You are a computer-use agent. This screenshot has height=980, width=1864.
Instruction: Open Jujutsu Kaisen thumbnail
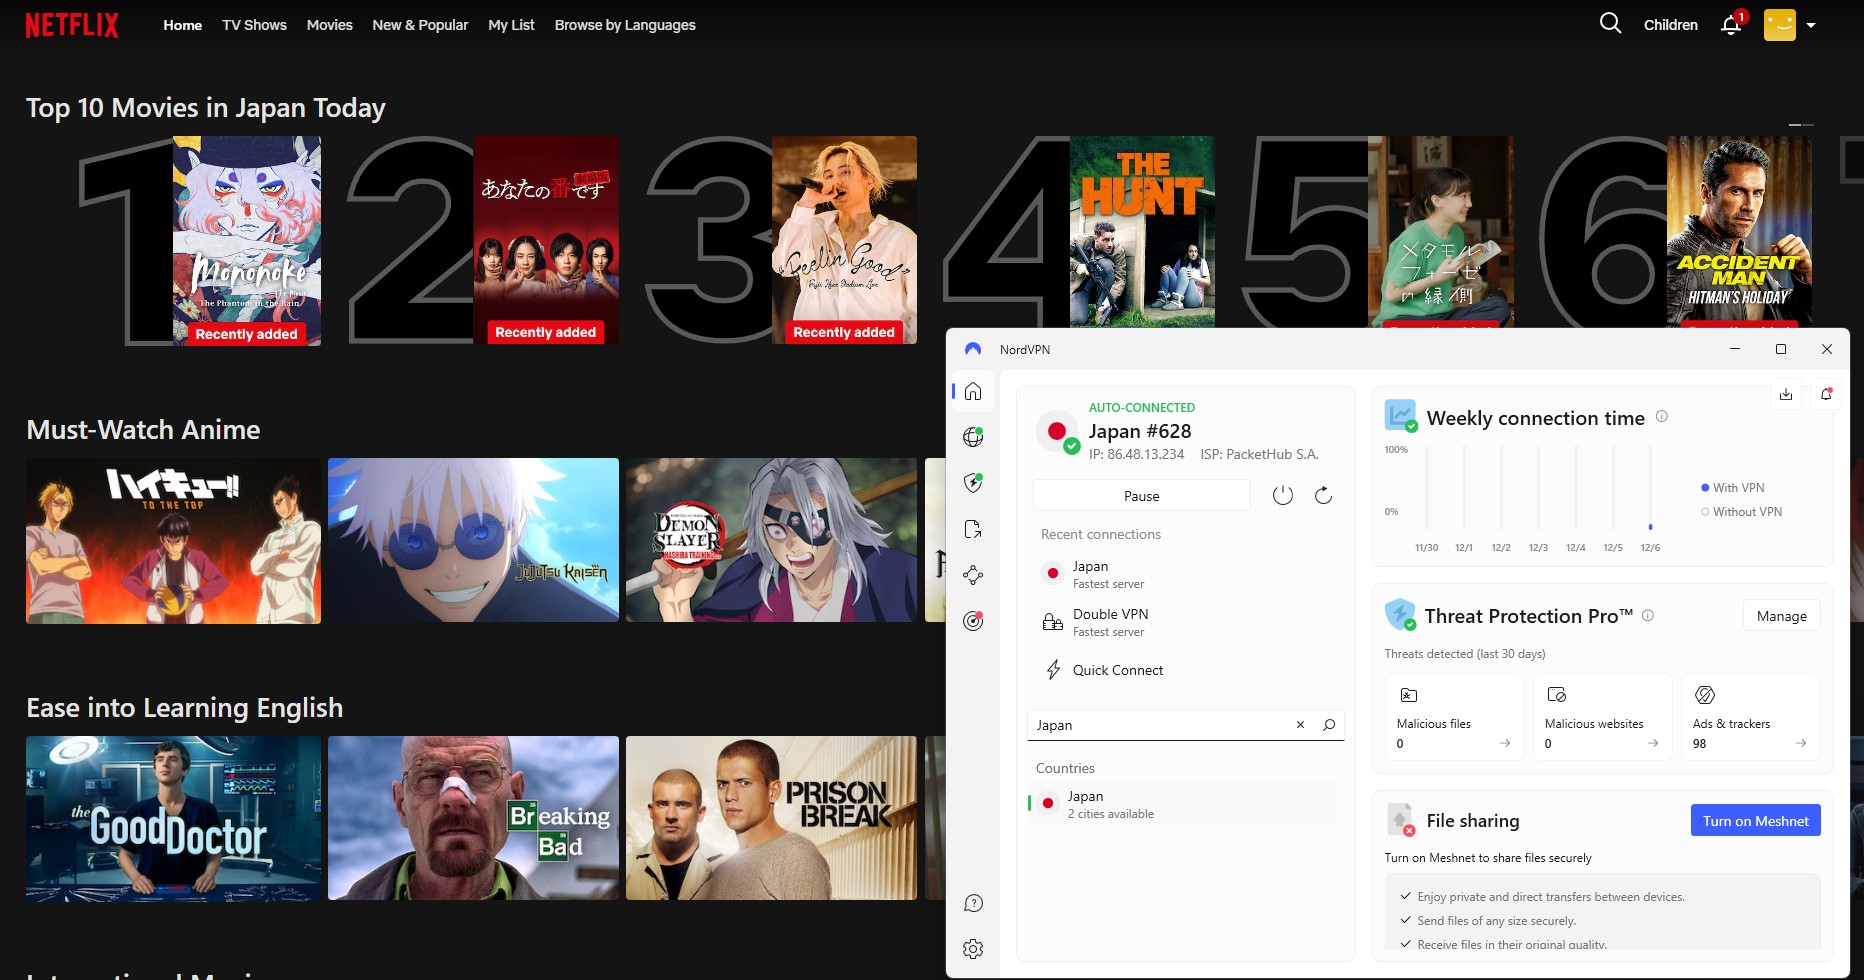pyautogui.click(x=473, y=540)
